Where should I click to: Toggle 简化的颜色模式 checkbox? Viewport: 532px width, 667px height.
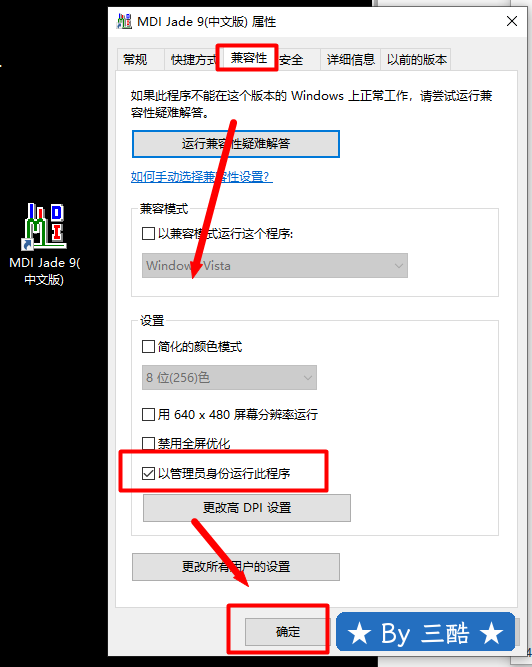(148, 347)
